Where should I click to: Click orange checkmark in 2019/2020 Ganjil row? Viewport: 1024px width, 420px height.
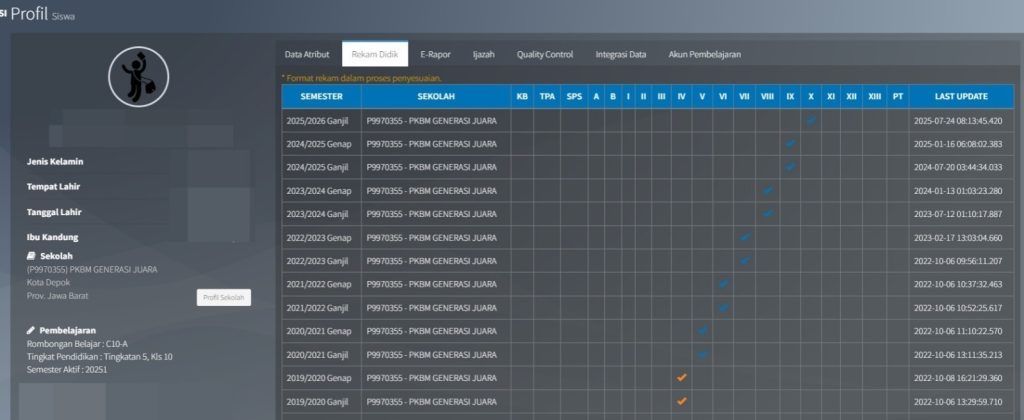tap(681, 401)
